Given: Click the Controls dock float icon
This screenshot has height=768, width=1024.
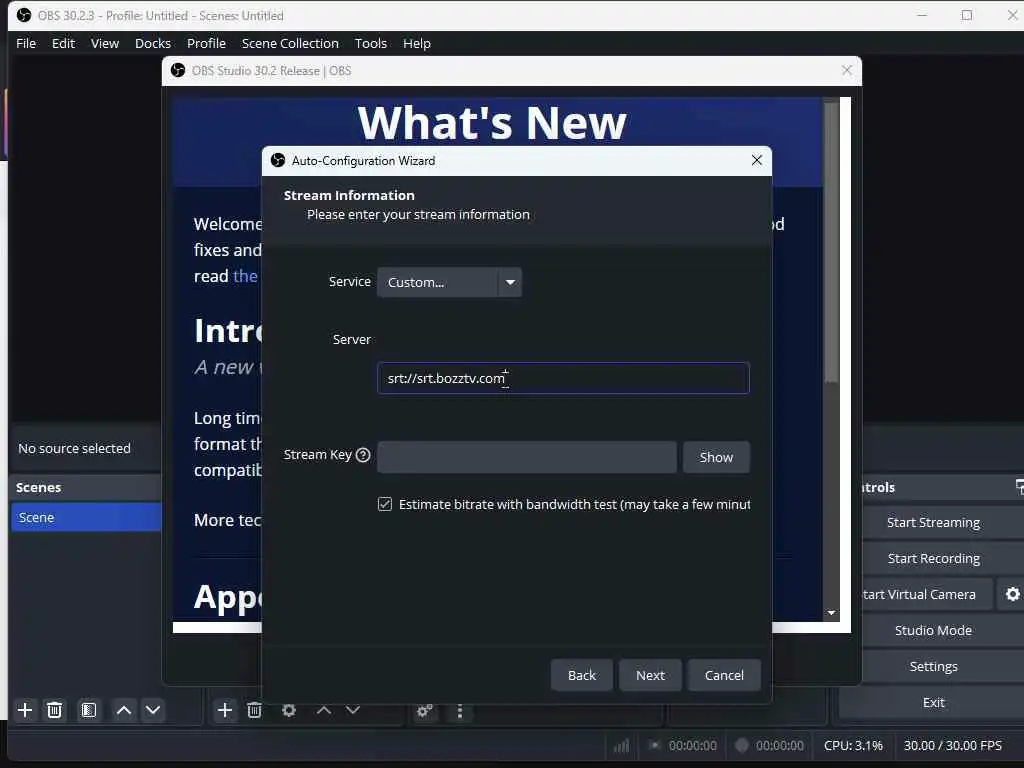Looking at the screenshot, I should 1019,487.
